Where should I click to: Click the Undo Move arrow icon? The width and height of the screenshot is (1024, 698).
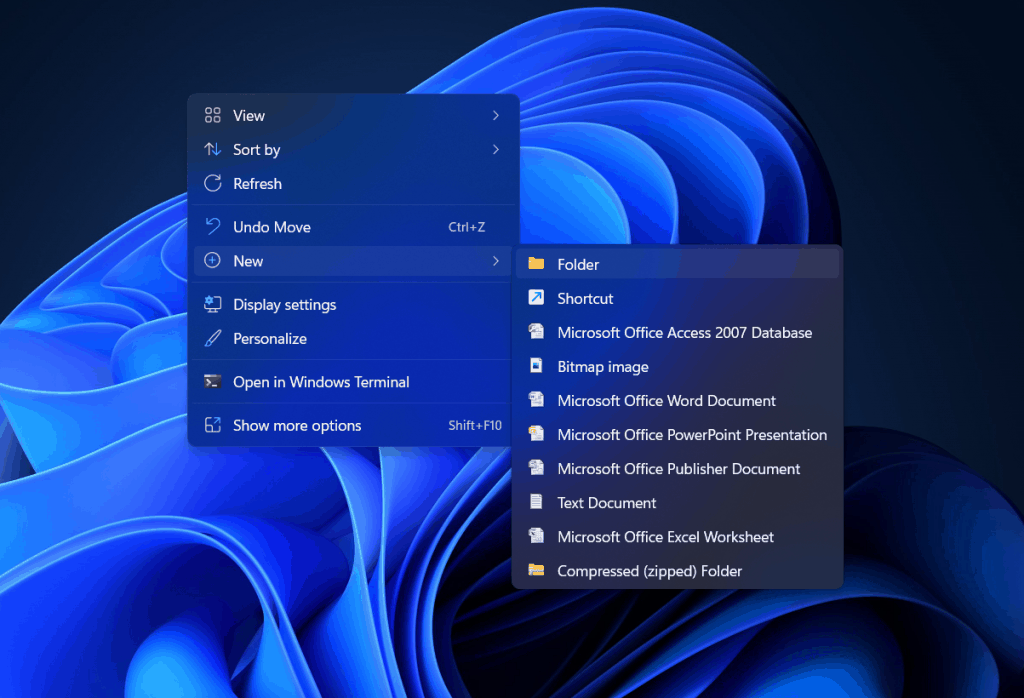coord(212,226)
